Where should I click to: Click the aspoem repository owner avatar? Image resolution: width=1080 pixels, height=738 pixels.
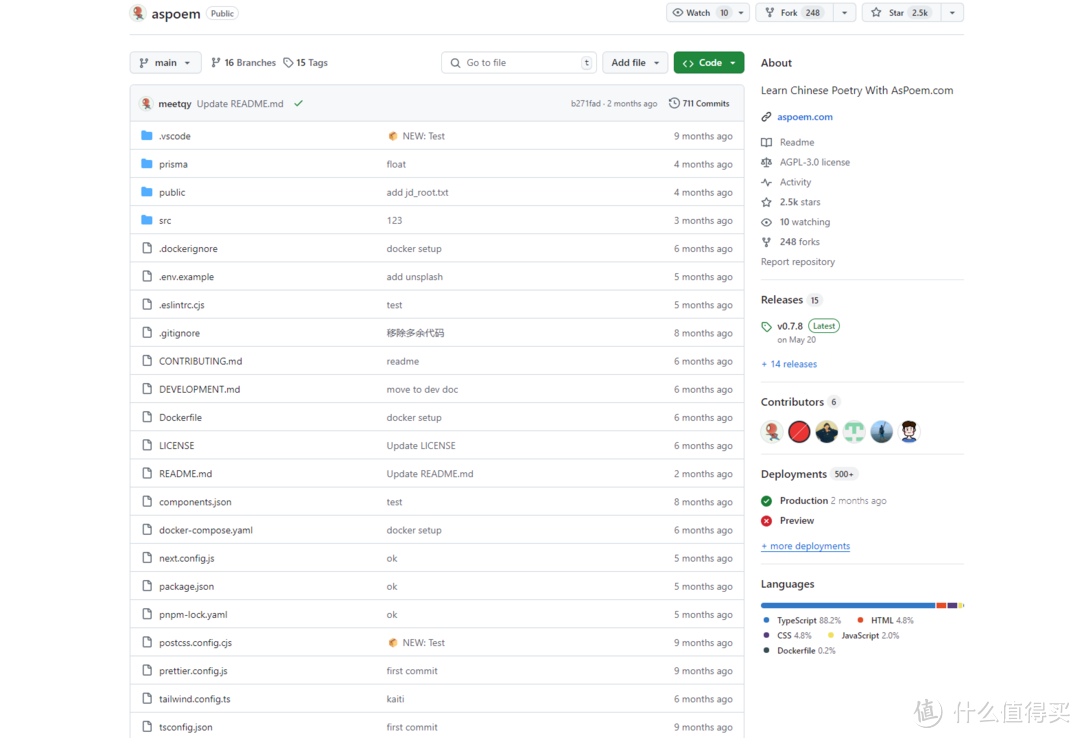pyautogui.click(x=138, y=13)
